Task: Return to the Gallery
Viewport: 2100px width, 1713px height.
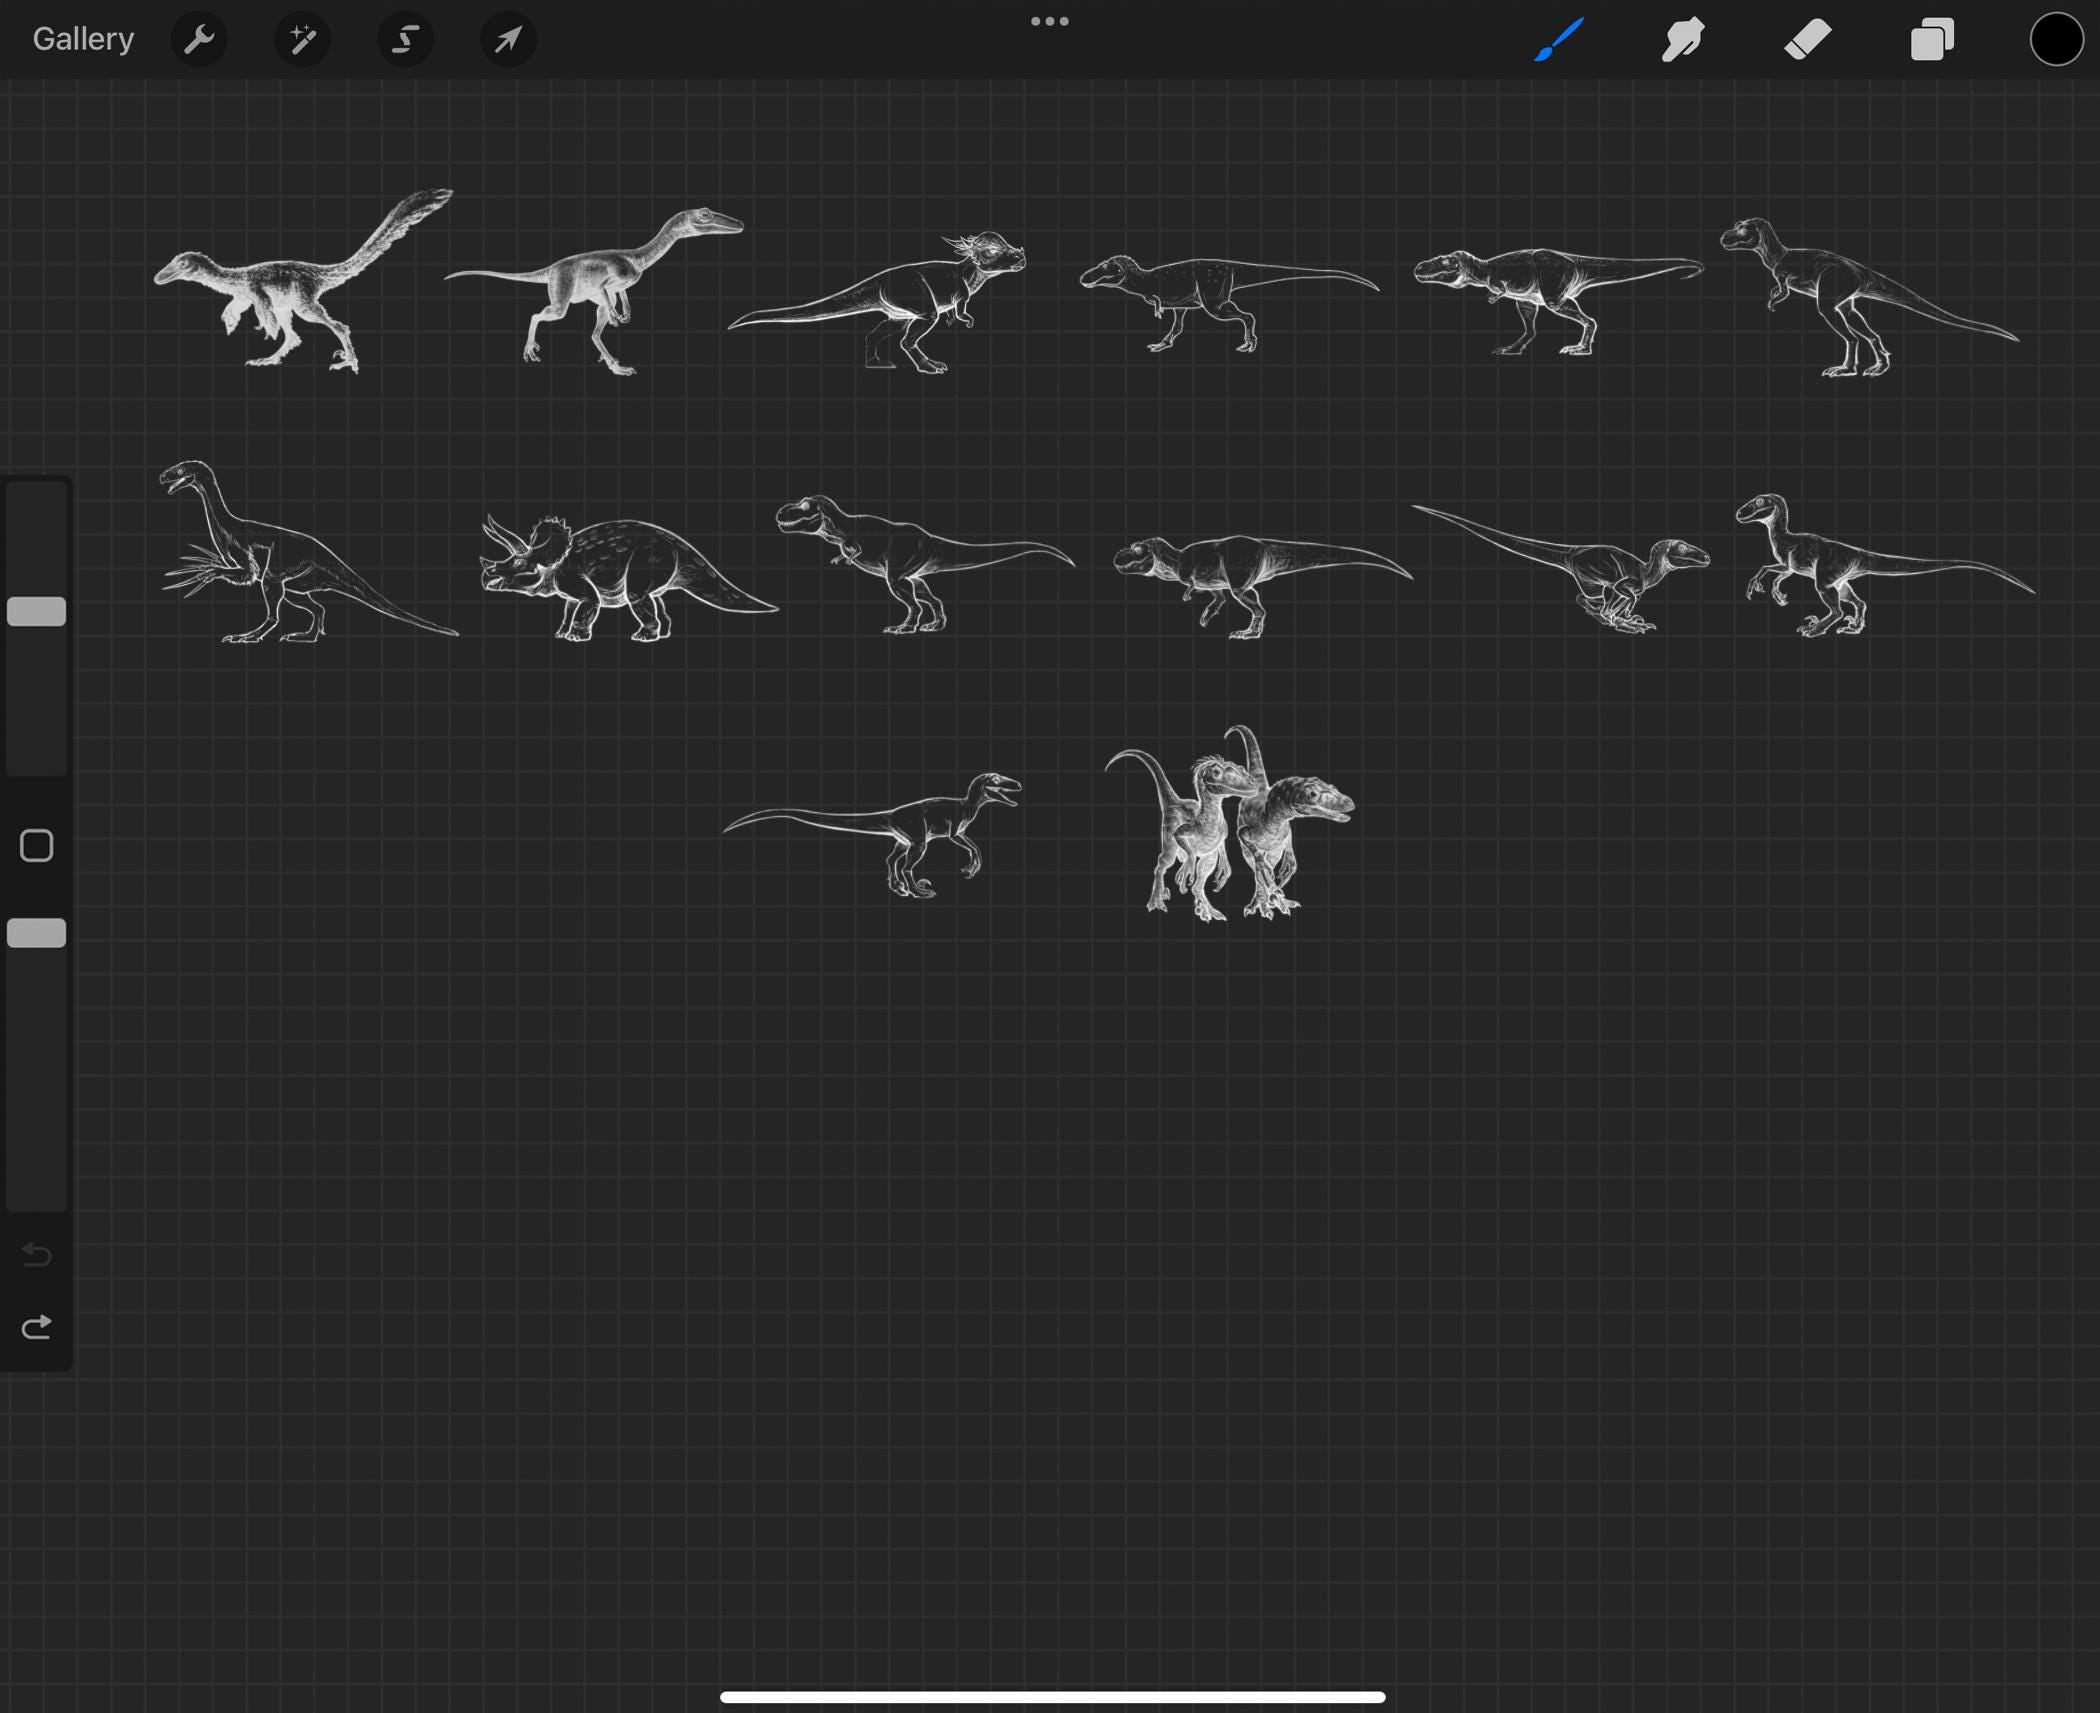Action: [83, 39]
